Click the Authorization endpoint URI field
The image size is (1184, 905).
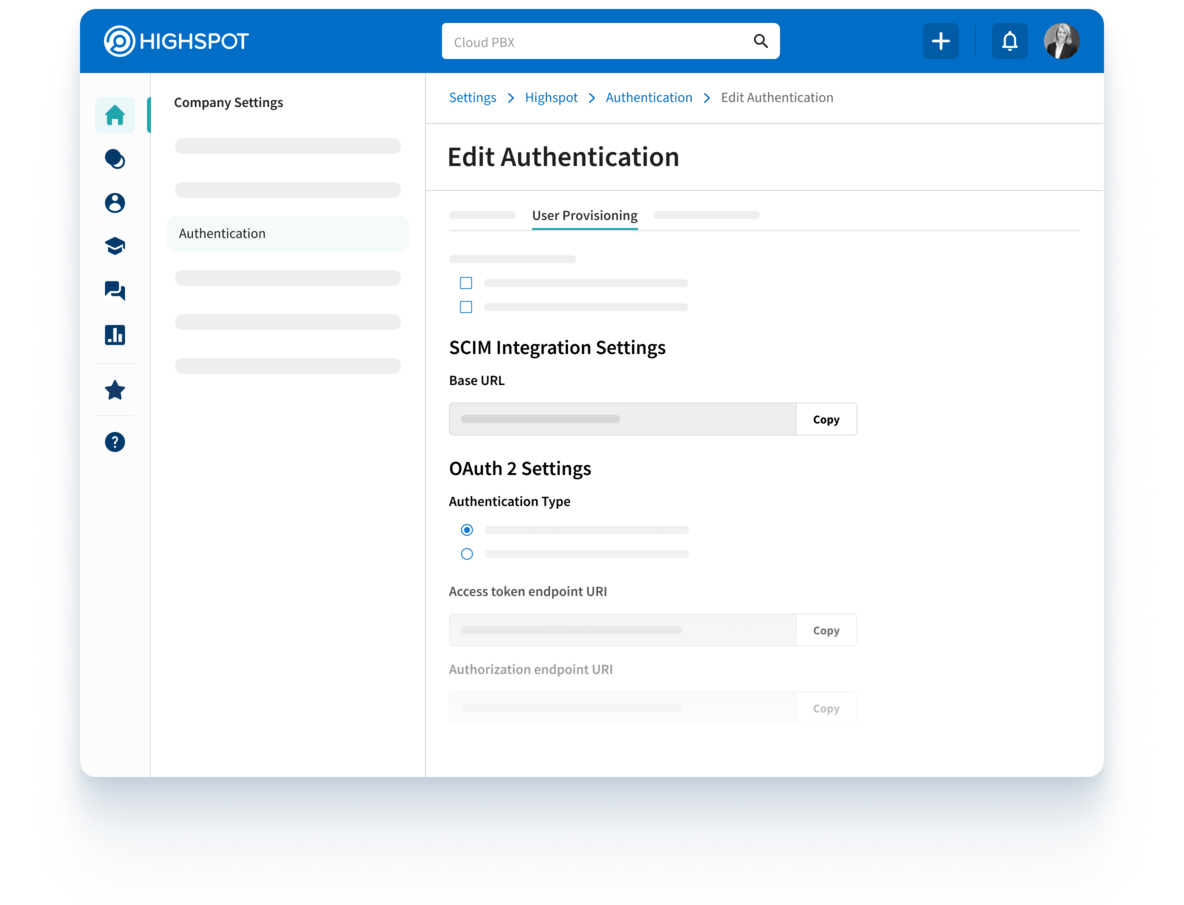(x=622, y=709)
